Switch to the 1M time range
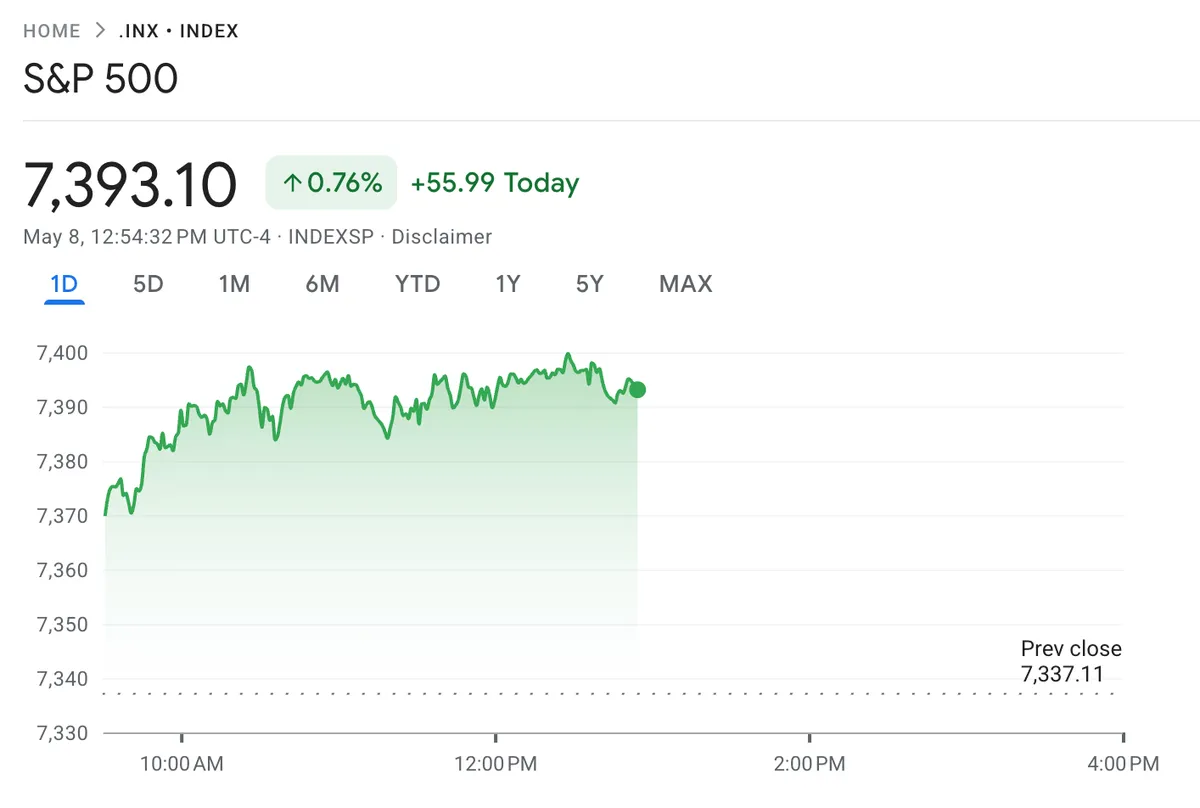Image resolution: width=1200 pixels, height=808 pixels. point(234,284)
